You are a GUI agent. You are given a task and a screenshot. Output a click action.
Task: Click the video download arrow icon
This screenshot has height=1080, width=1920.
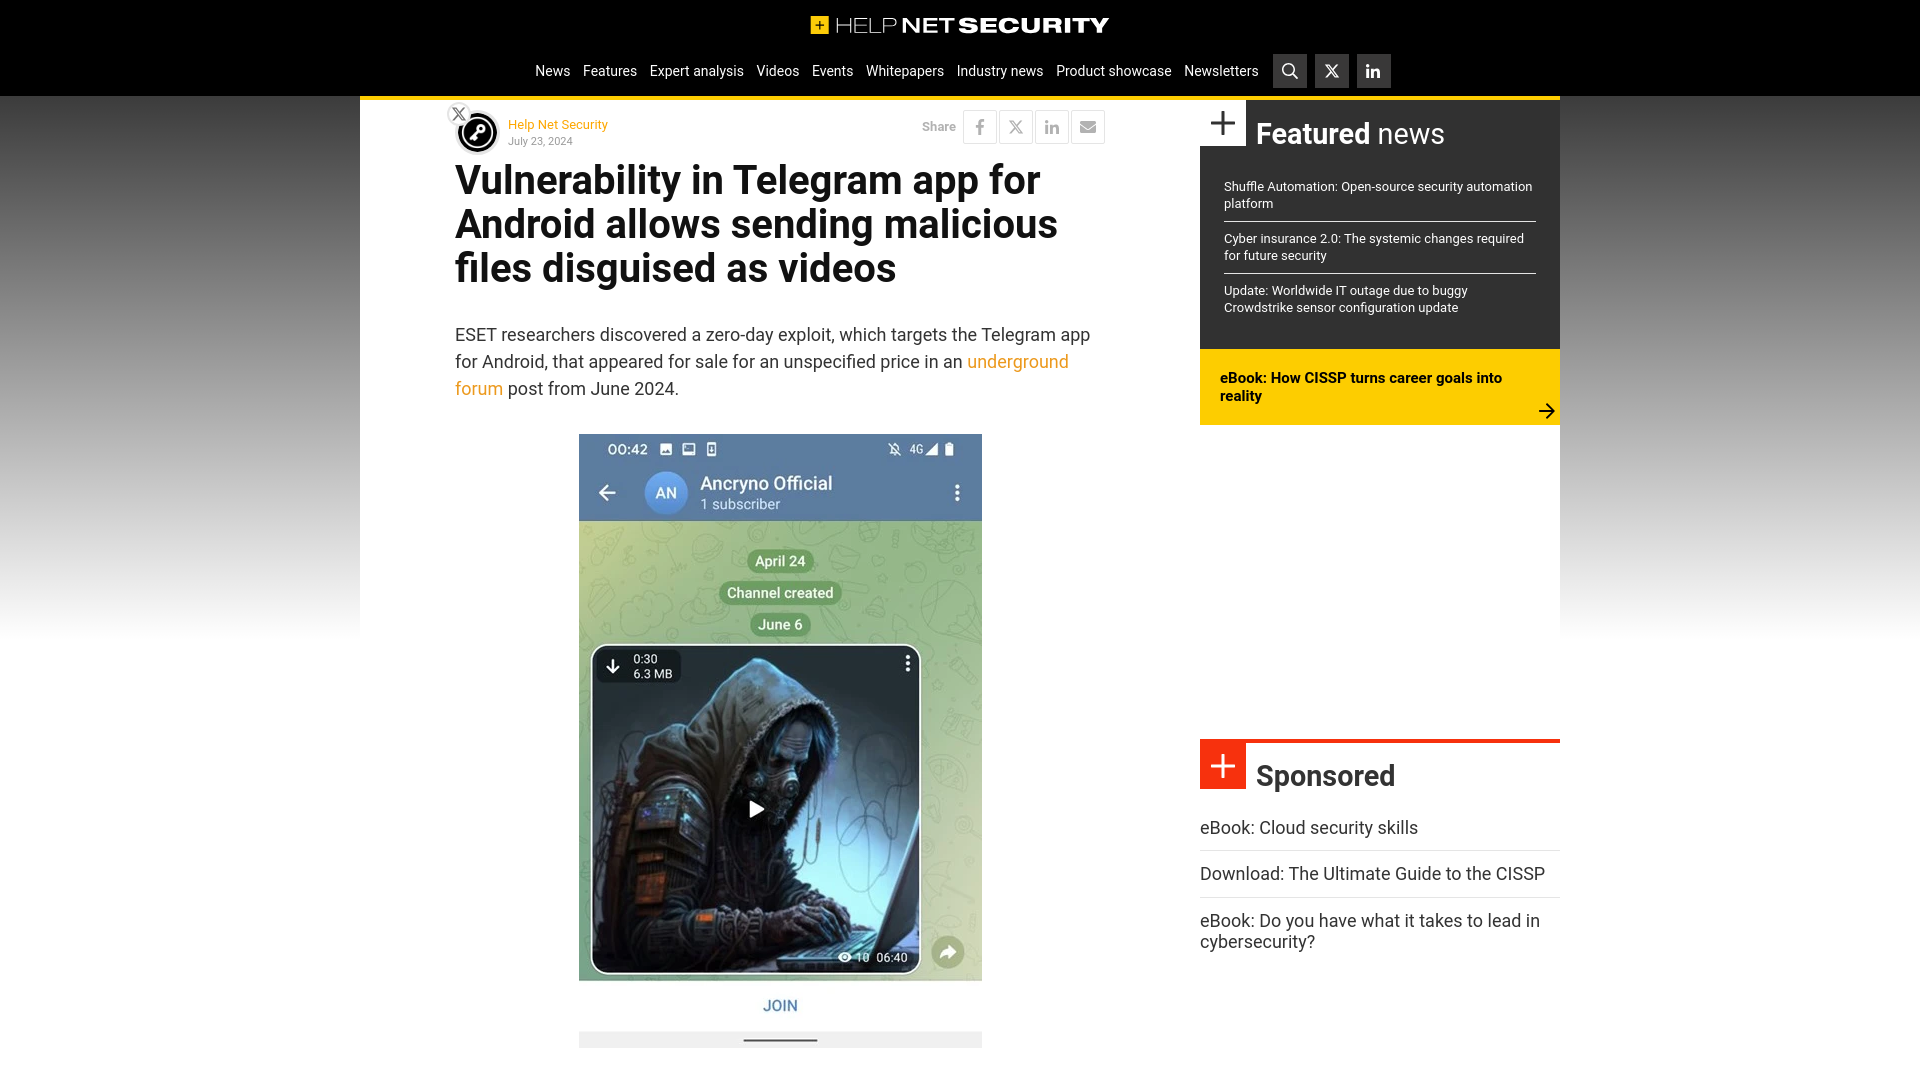pos(613,665)
